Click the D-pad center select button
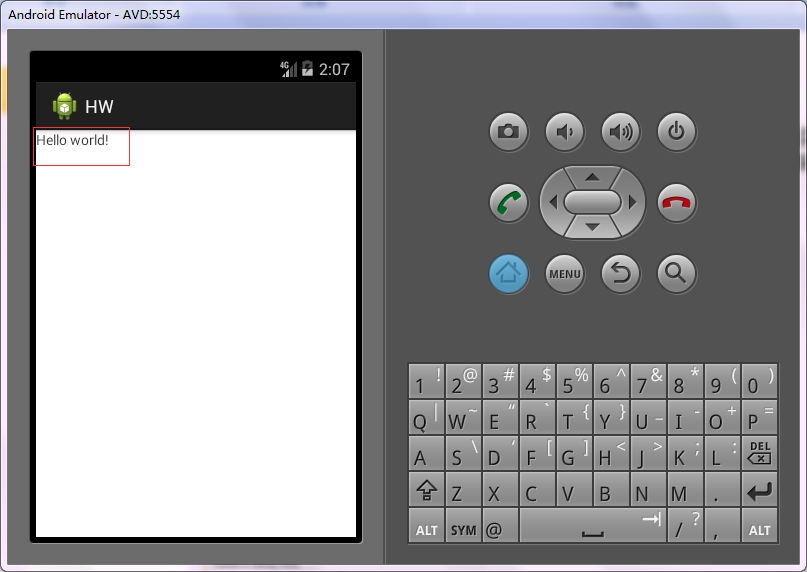807x572 pixels. tap(592, 202)
